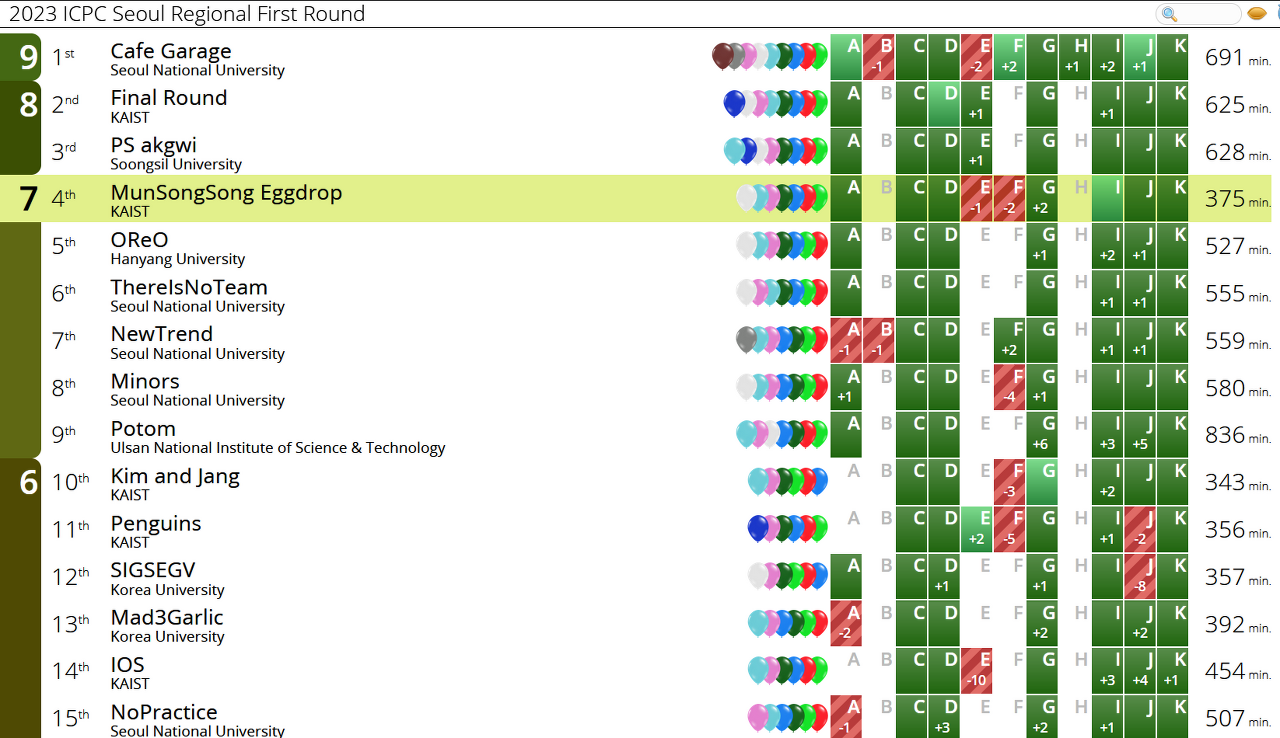Screen dimensions: 1280x738
Task: Click the 2023 ICPC Seoul Regional First Round title
Action: [x=187, y=14]
